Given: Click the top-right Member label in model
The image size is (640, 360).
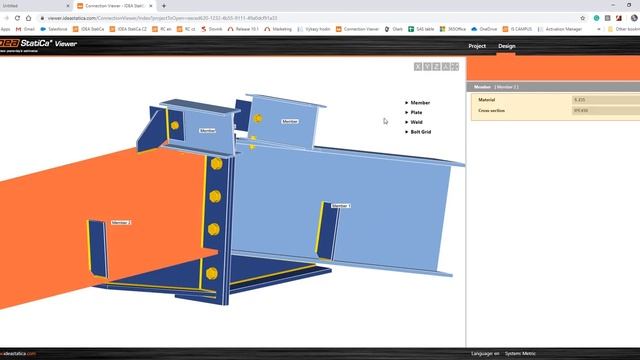Looking at the screenshot, I should (290, 122).
